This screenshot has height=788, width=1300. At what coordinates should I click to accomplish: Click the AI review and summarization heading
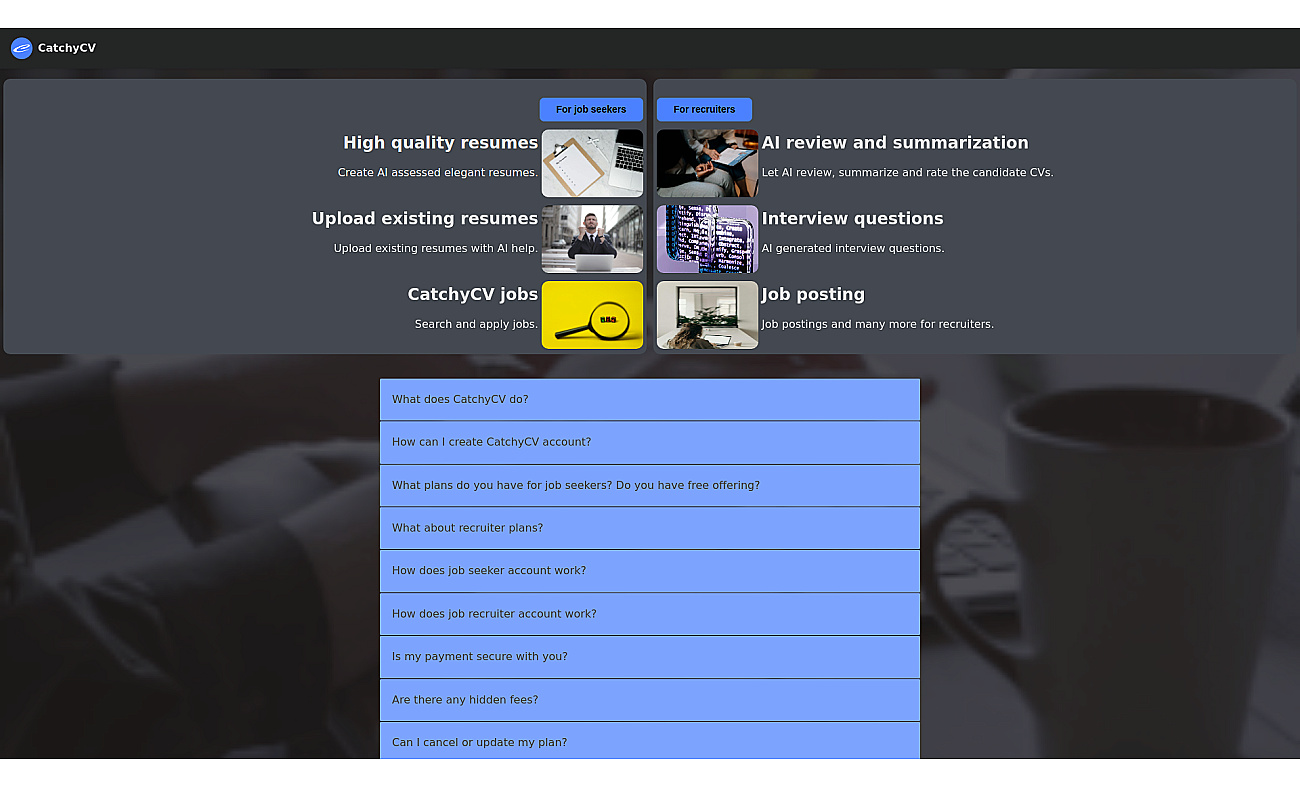[895, 143]
